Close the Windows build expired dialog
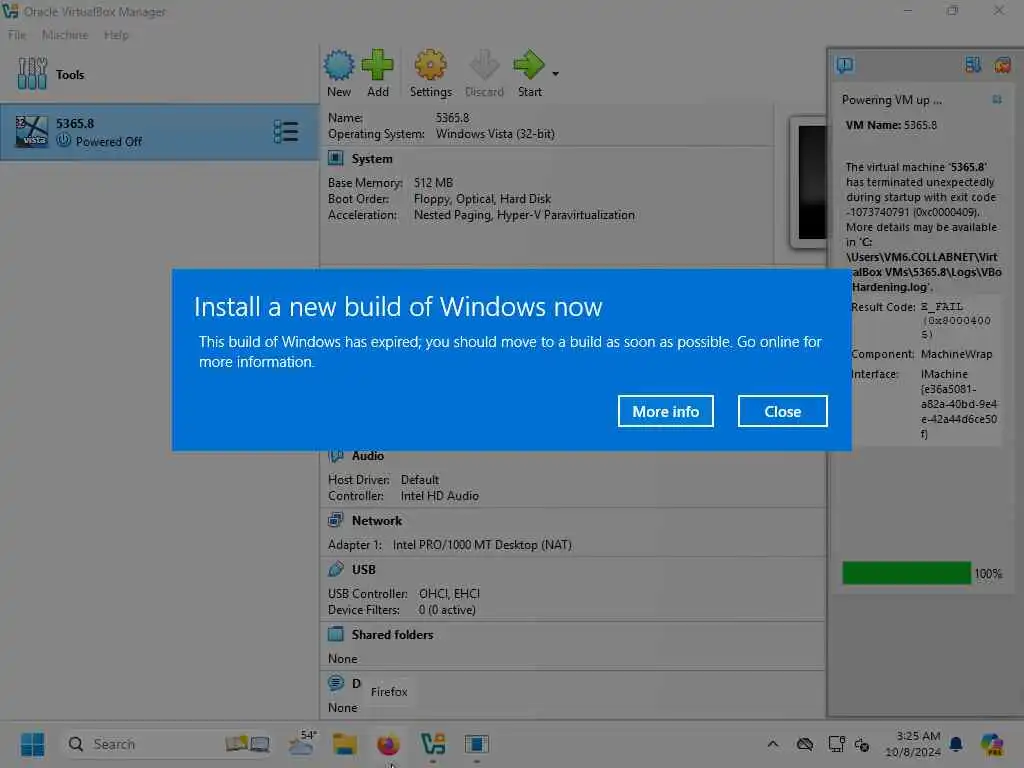Image resolution: width=1024 pixels, height=768 pixels. 782,411
